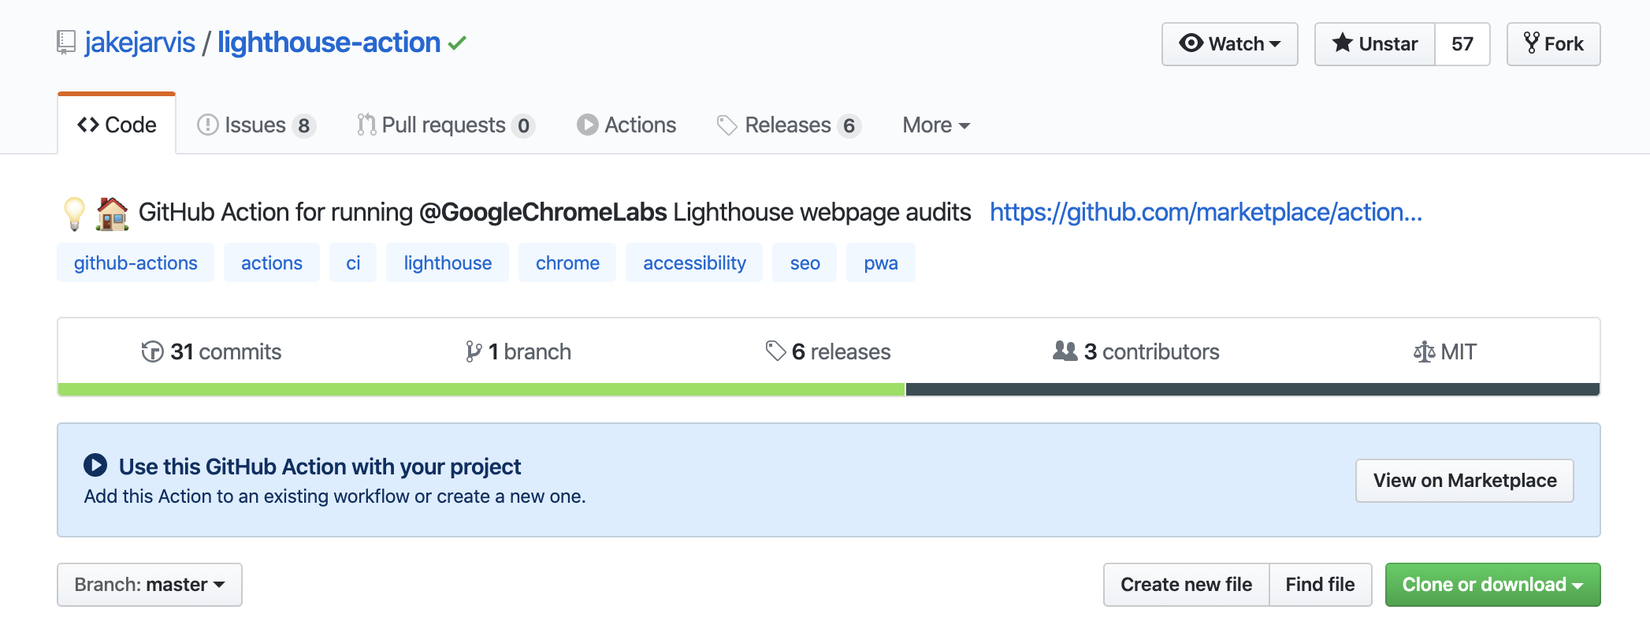This screenshot has height=621, width=1650.
Task: Open the Watch notifications dropdown
Action: tap(1229, 44)
